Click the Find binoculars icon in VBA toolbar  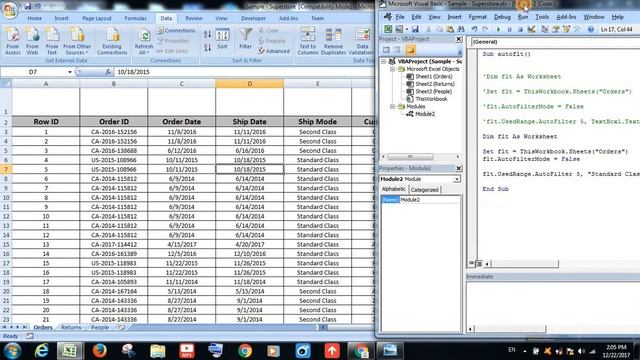click(x=461, y=29)
